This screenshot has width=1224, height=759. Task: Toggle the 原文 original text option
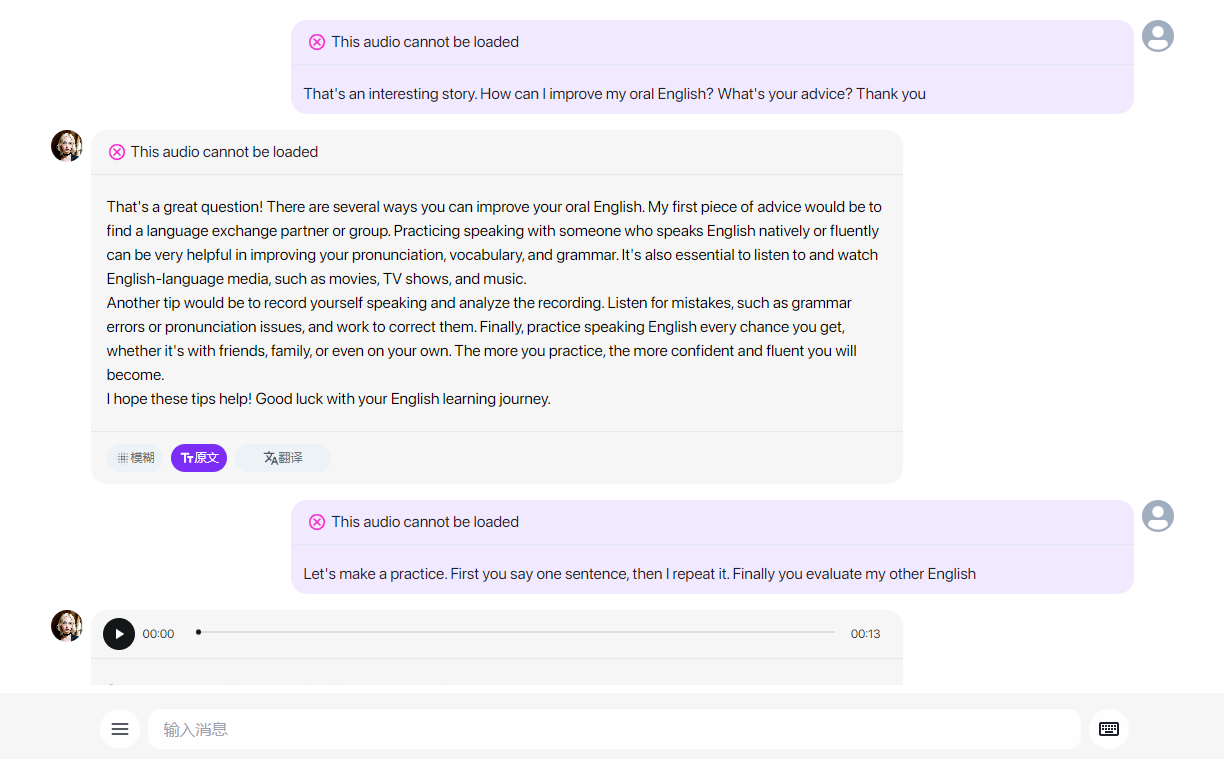pyautogui.click(x=199, y=458)
